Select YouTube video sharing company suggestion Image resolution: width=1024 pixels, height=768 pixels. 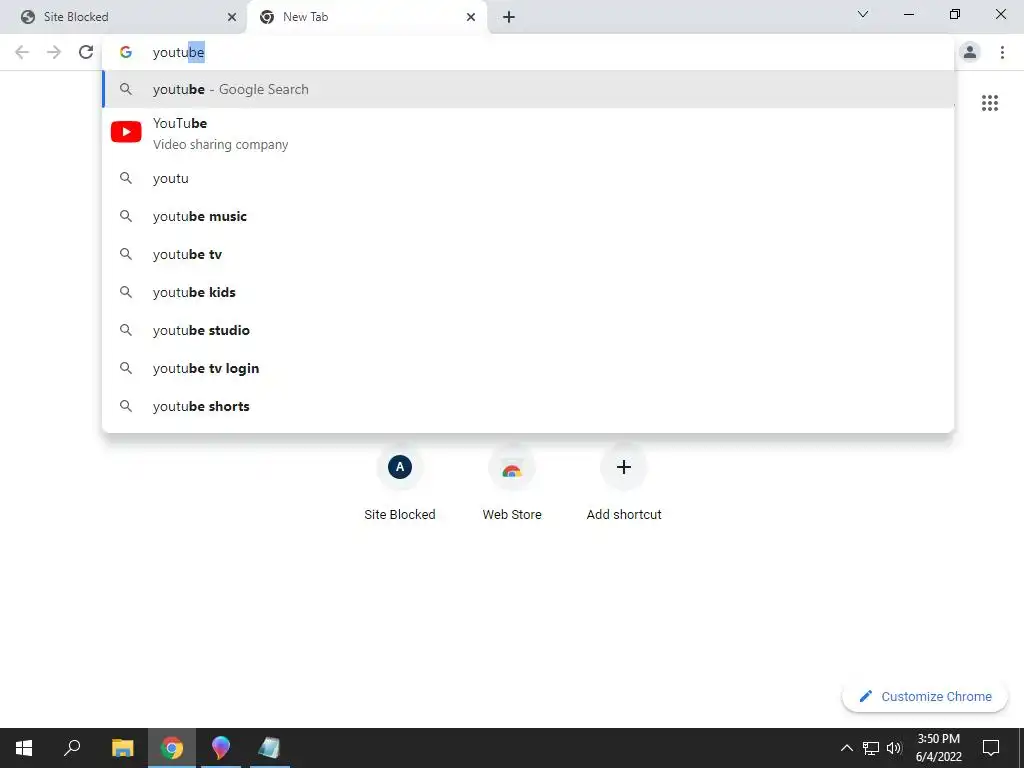pos(528,133)
